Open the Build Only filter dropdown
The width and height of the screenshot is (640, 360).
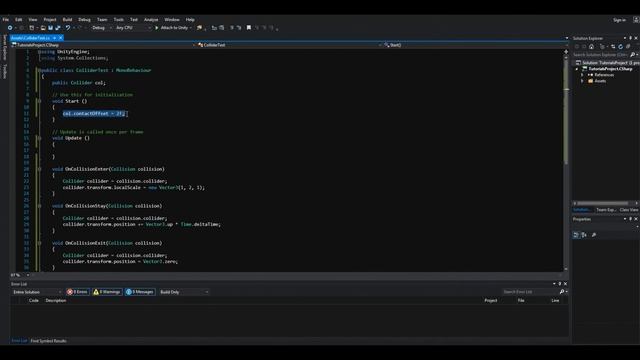point(184,292)
